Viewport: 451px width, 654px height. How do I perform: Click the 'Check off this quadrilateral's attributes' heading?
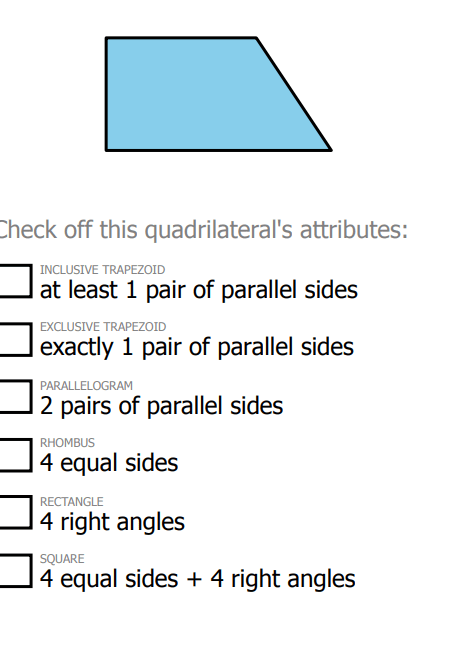click(x=204, y=230)
